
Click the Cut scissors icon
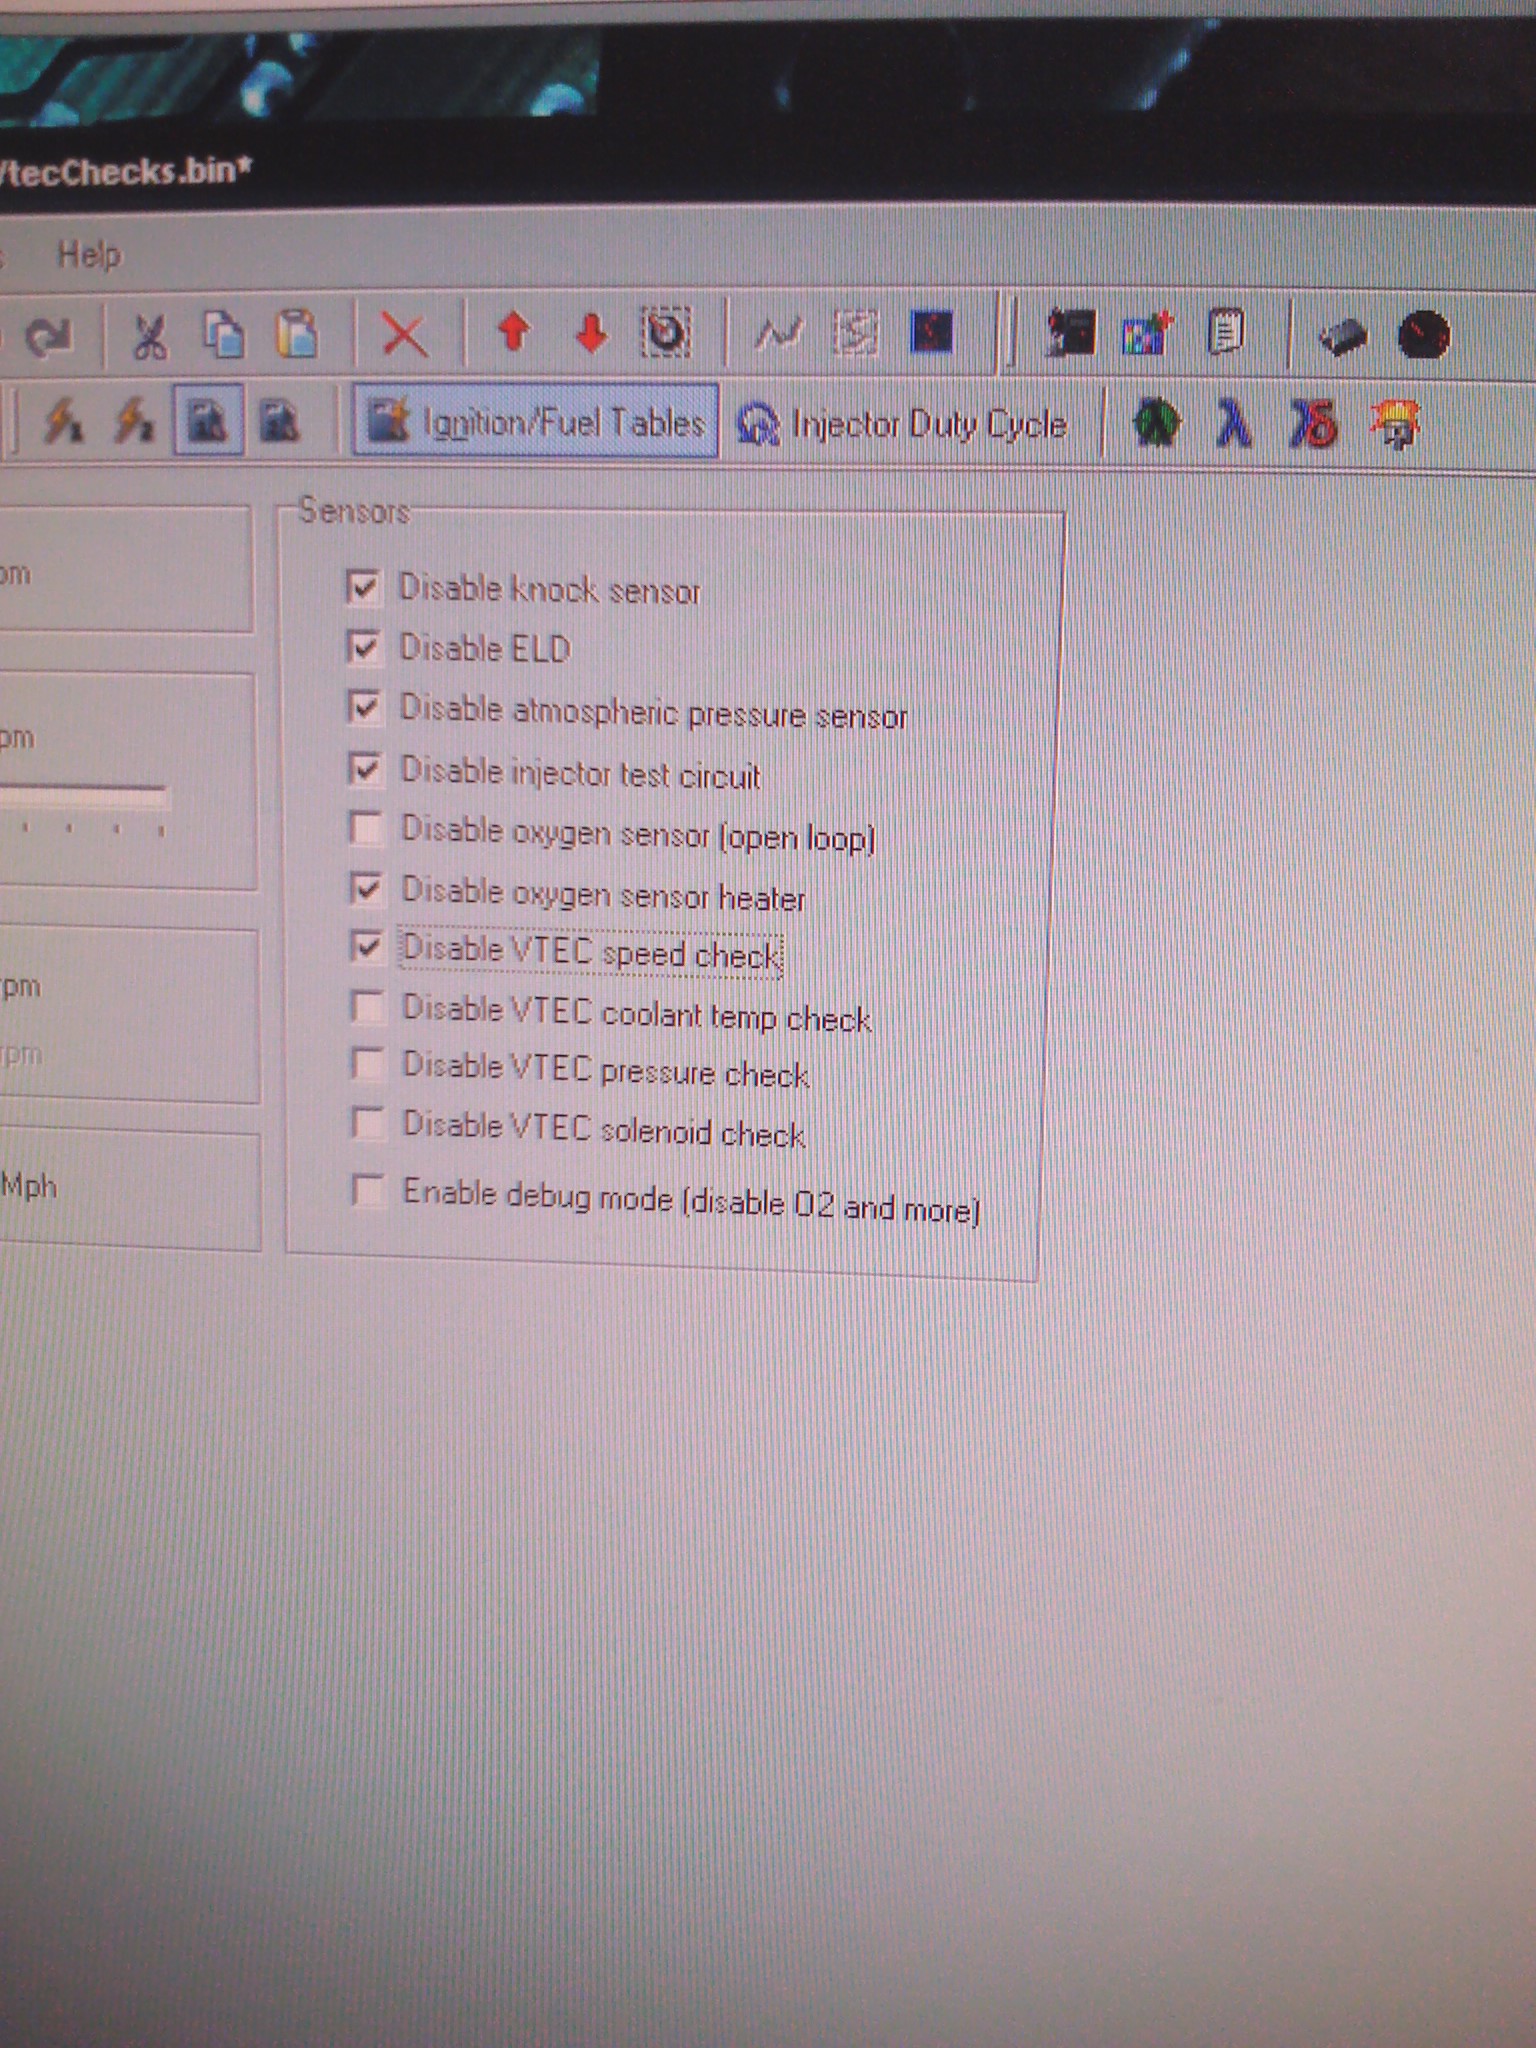click(150, 336)
